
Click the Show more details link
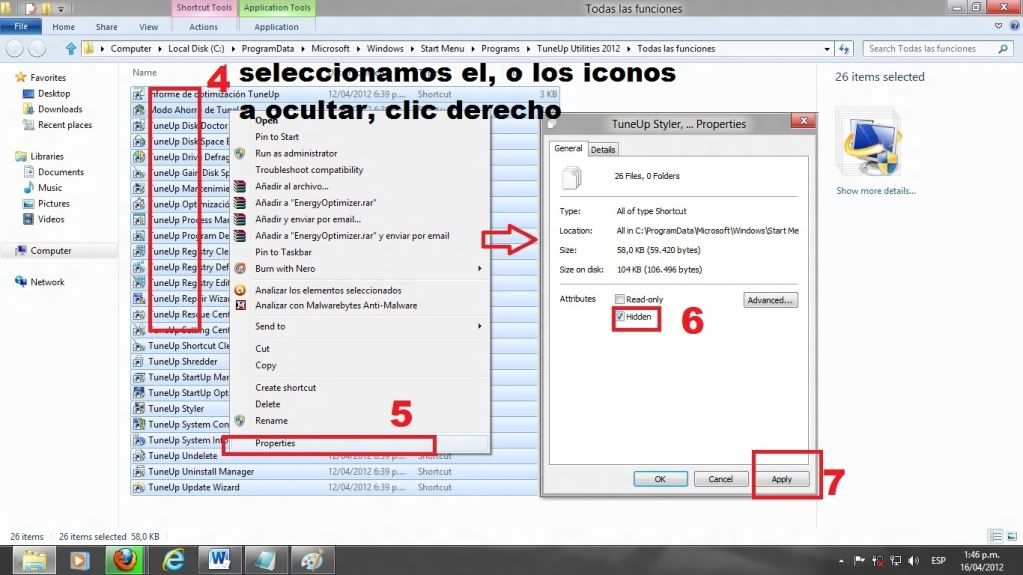pos(875,191)
